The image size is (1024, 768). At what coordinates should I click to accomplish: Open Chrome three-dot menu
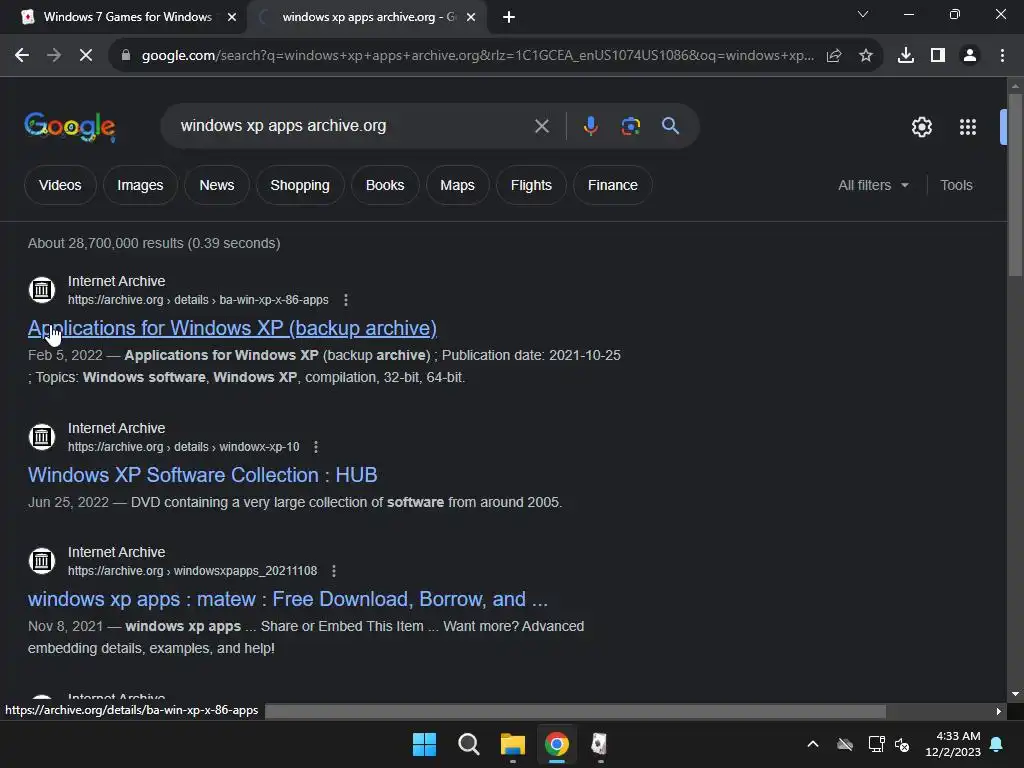[1002, 56]
